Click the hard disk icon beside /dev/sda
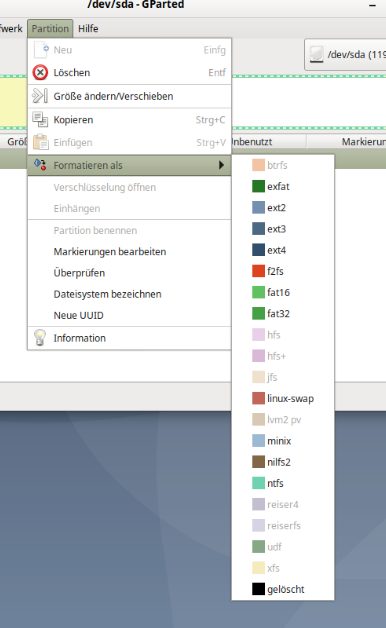This screenshot has height=628, width=386. (x=316, y=54)
